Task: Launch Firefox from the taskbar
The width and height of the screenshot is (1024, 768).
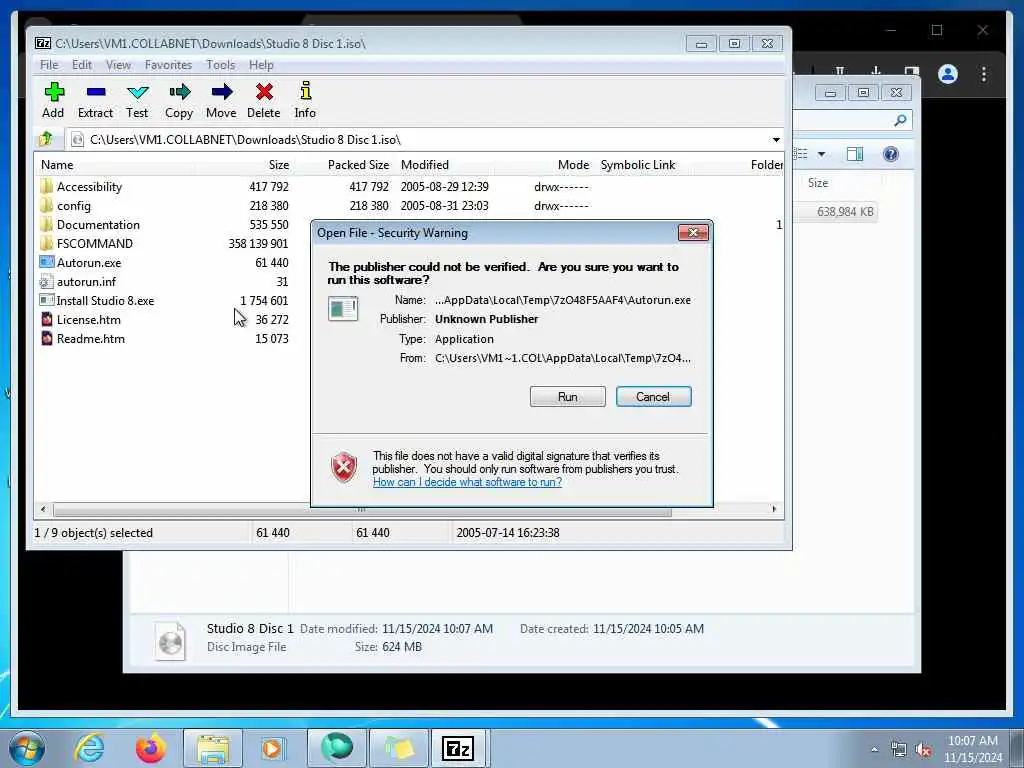Action: [151, 748]
